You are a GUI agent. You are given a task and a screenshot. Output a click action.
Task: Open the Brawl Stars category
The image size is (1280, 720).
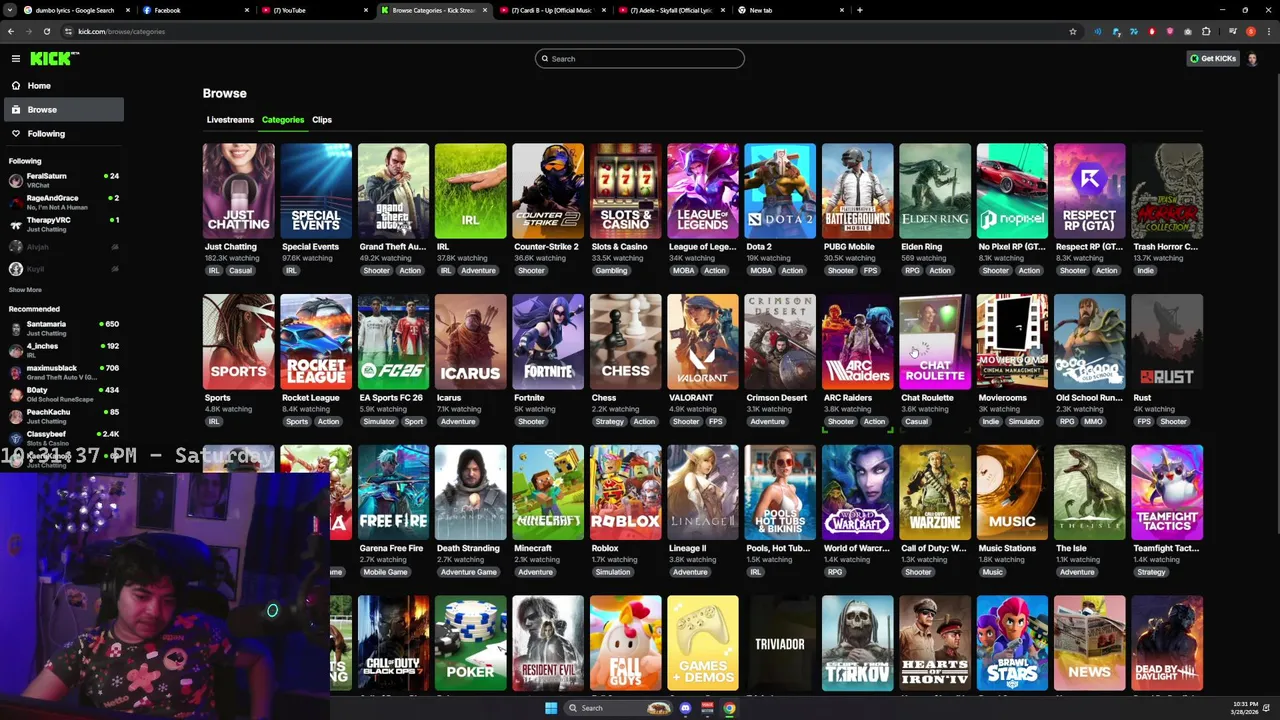click(x=1012, y=643)
